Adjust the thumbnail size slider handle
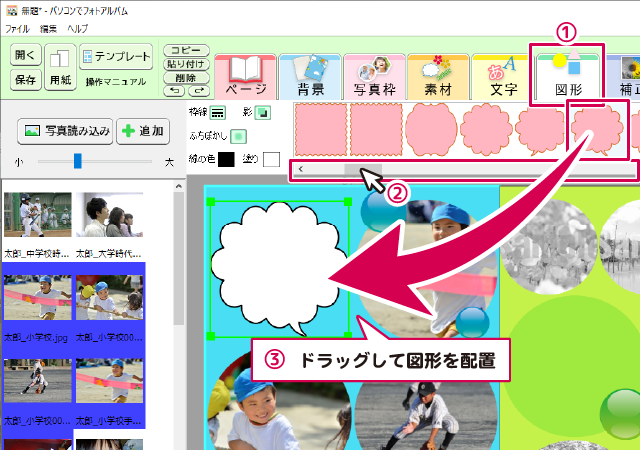The image size is (642, 450). pyautogui.click(x=78, y=161)
